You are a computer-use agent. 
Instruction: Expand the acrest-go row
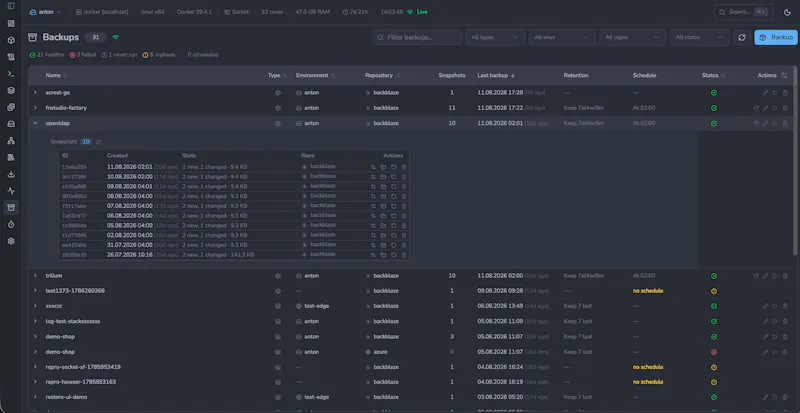[x=35, y=92]
